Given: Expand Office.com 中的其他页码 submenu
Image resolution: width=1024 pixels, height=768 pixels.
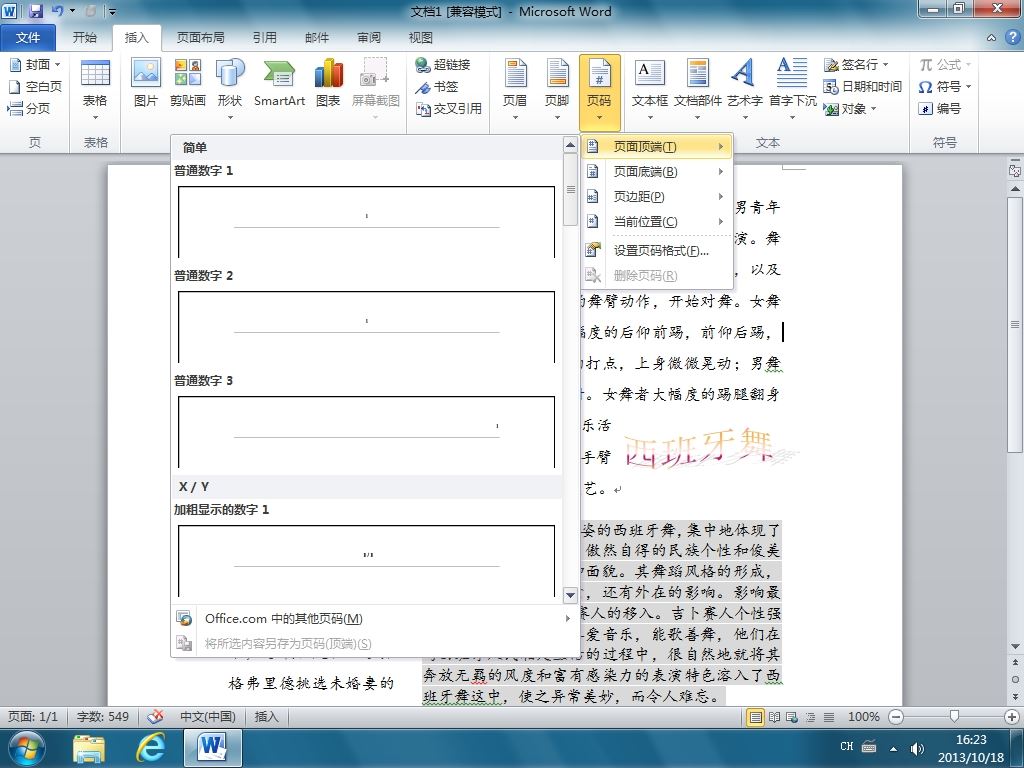Looking at the screenshot, I should (374, 618).
